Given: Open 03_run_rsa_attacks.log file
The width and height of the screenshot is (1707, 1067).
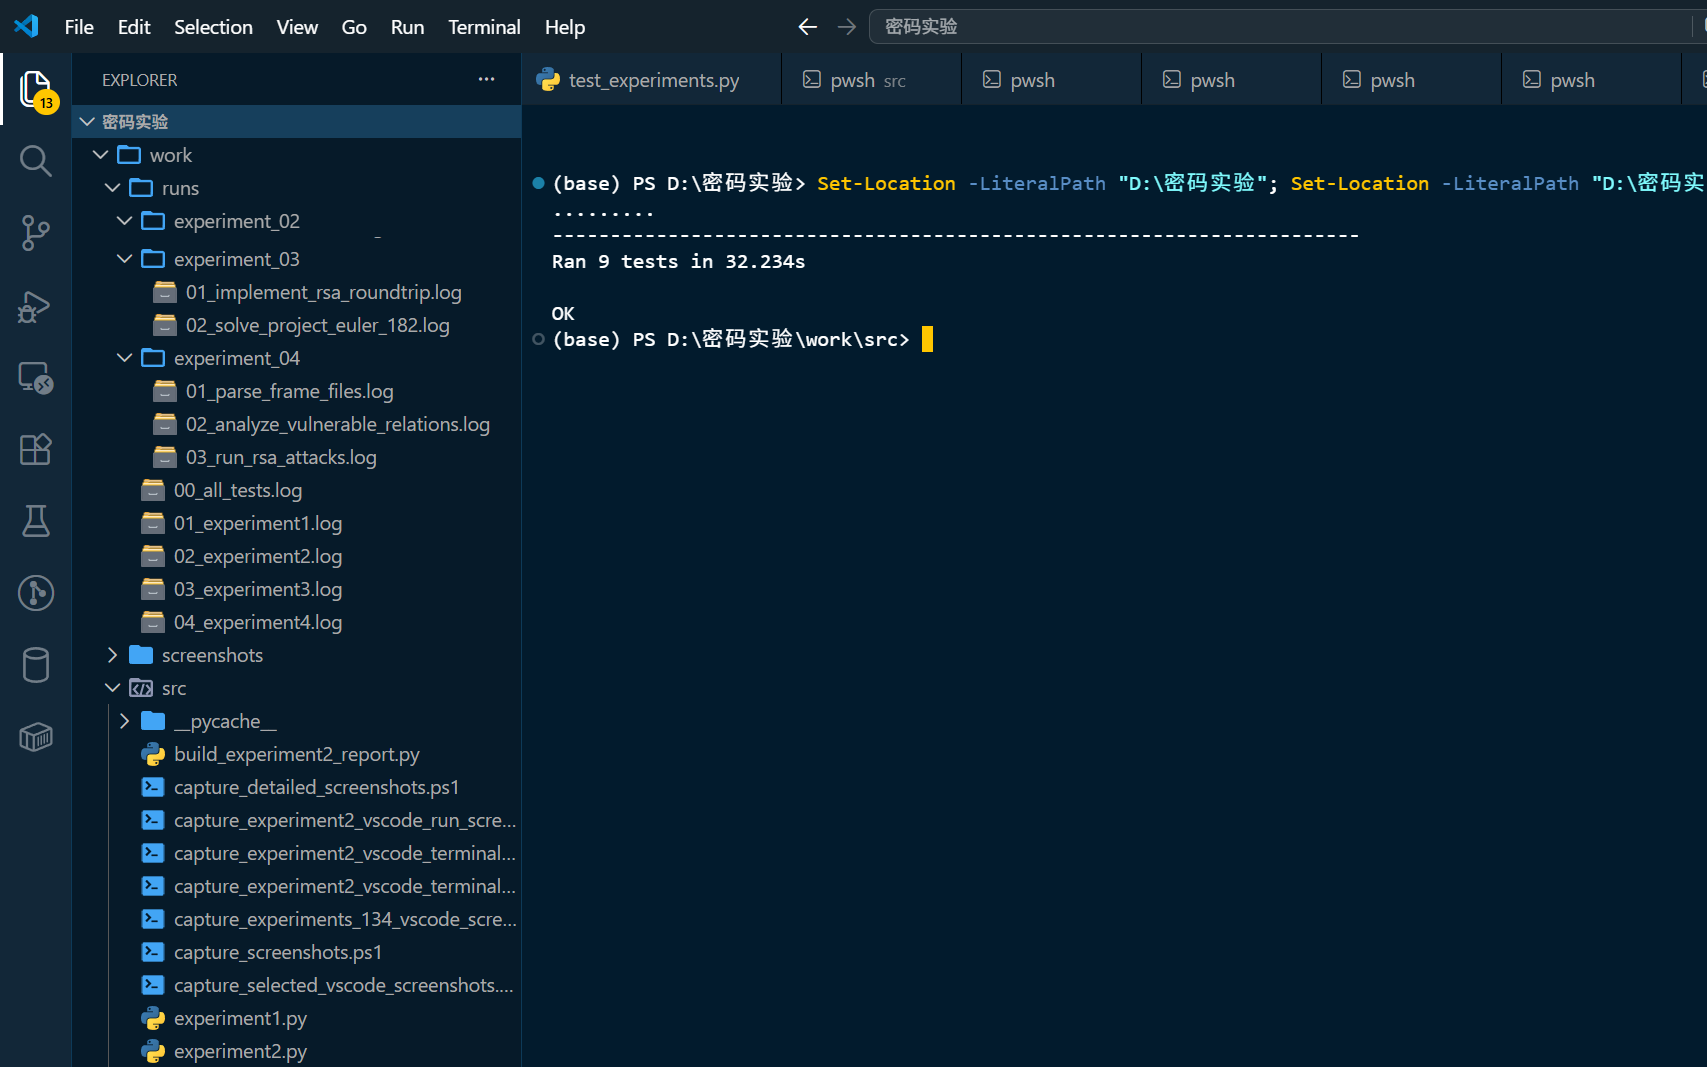Looking at the screenshot, I should 281,457.
